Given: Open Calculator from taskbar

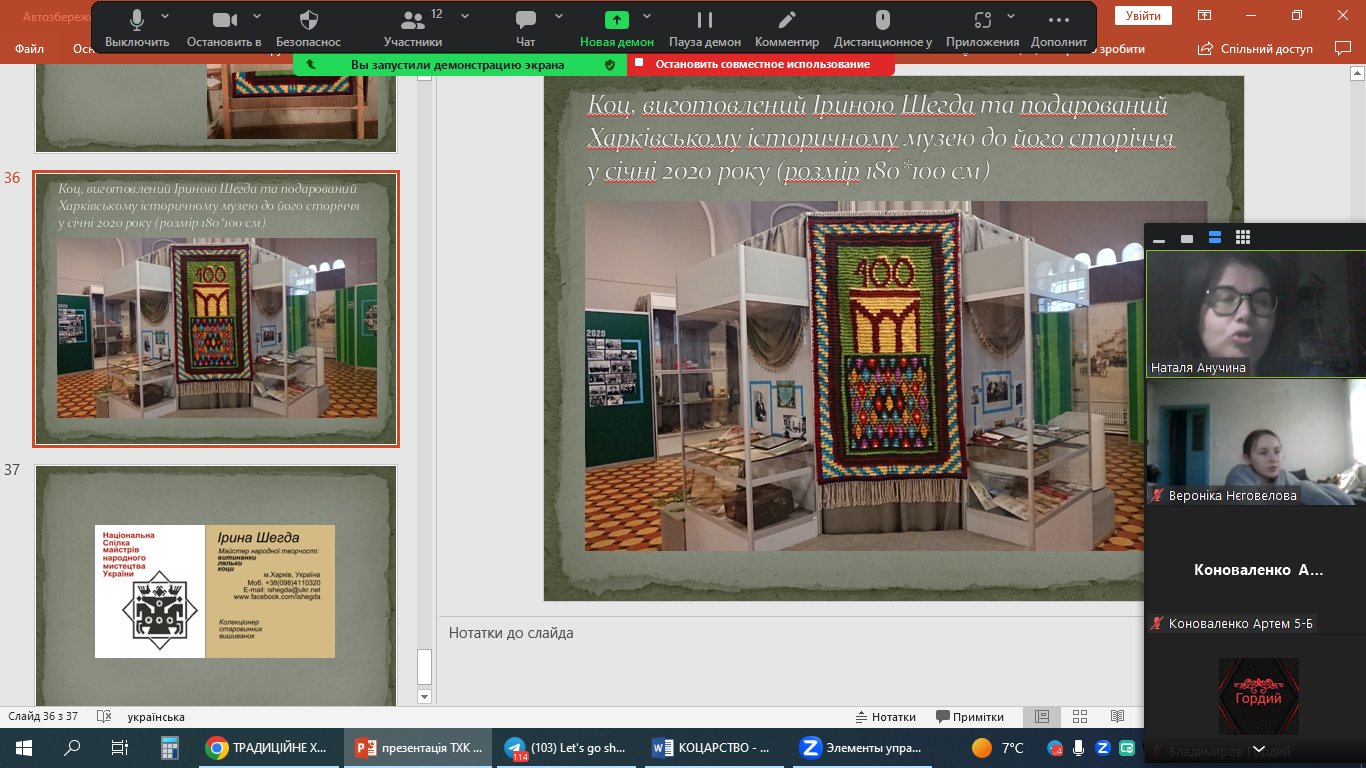Looking at the screenshot, I should click(168, 748).
